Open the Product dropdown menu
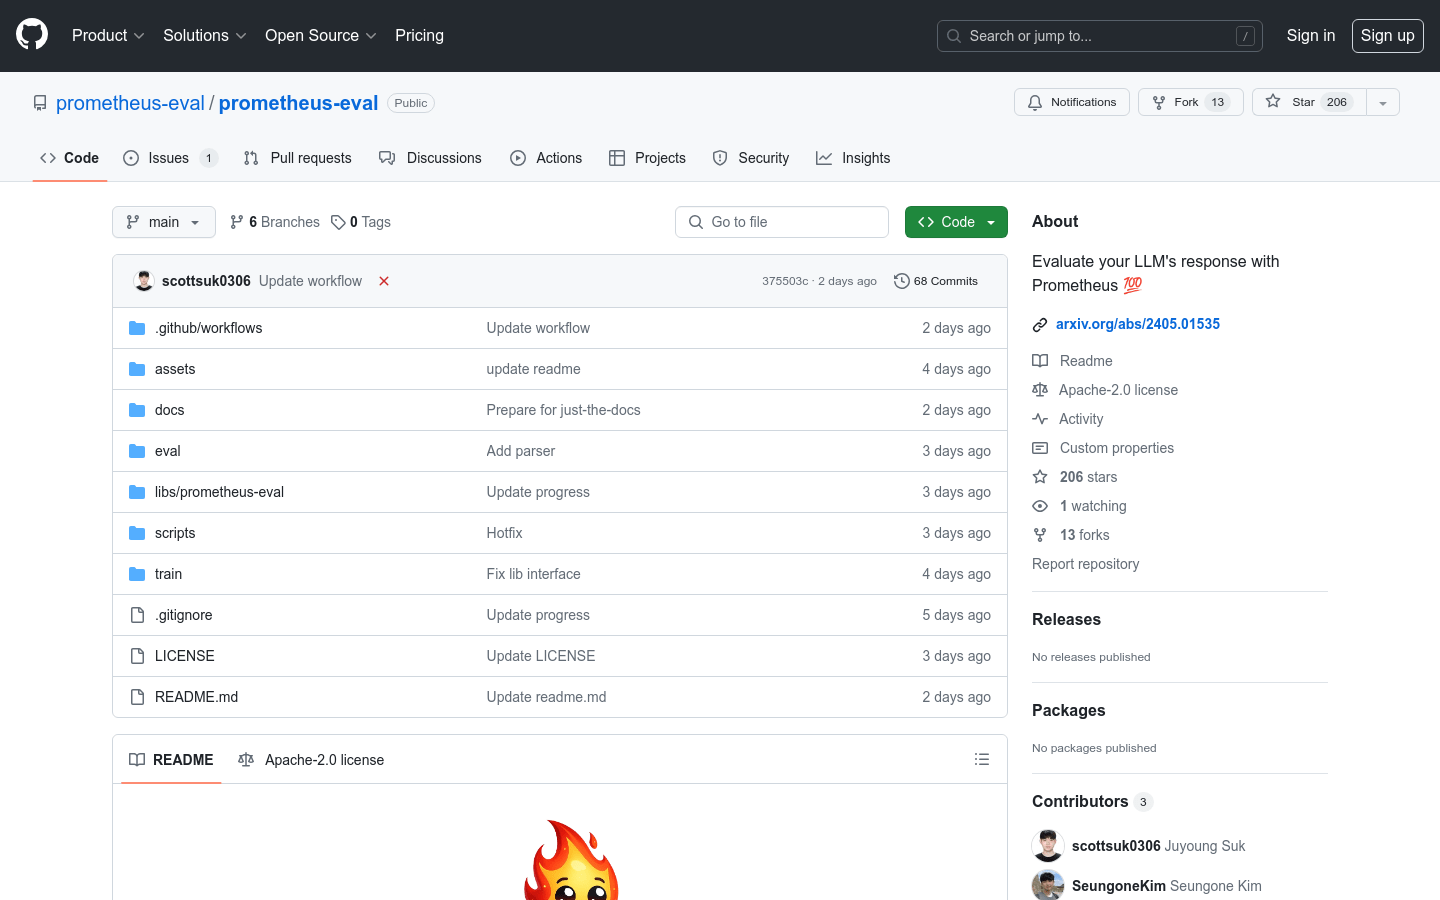 click(108, 36)
